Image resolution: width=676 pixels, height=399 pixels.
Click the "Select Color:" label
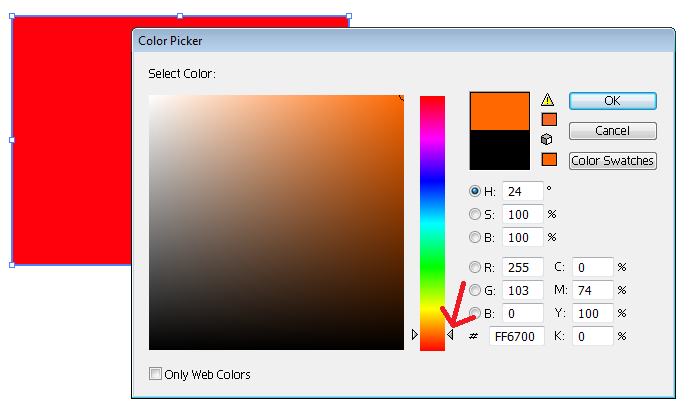182,74
